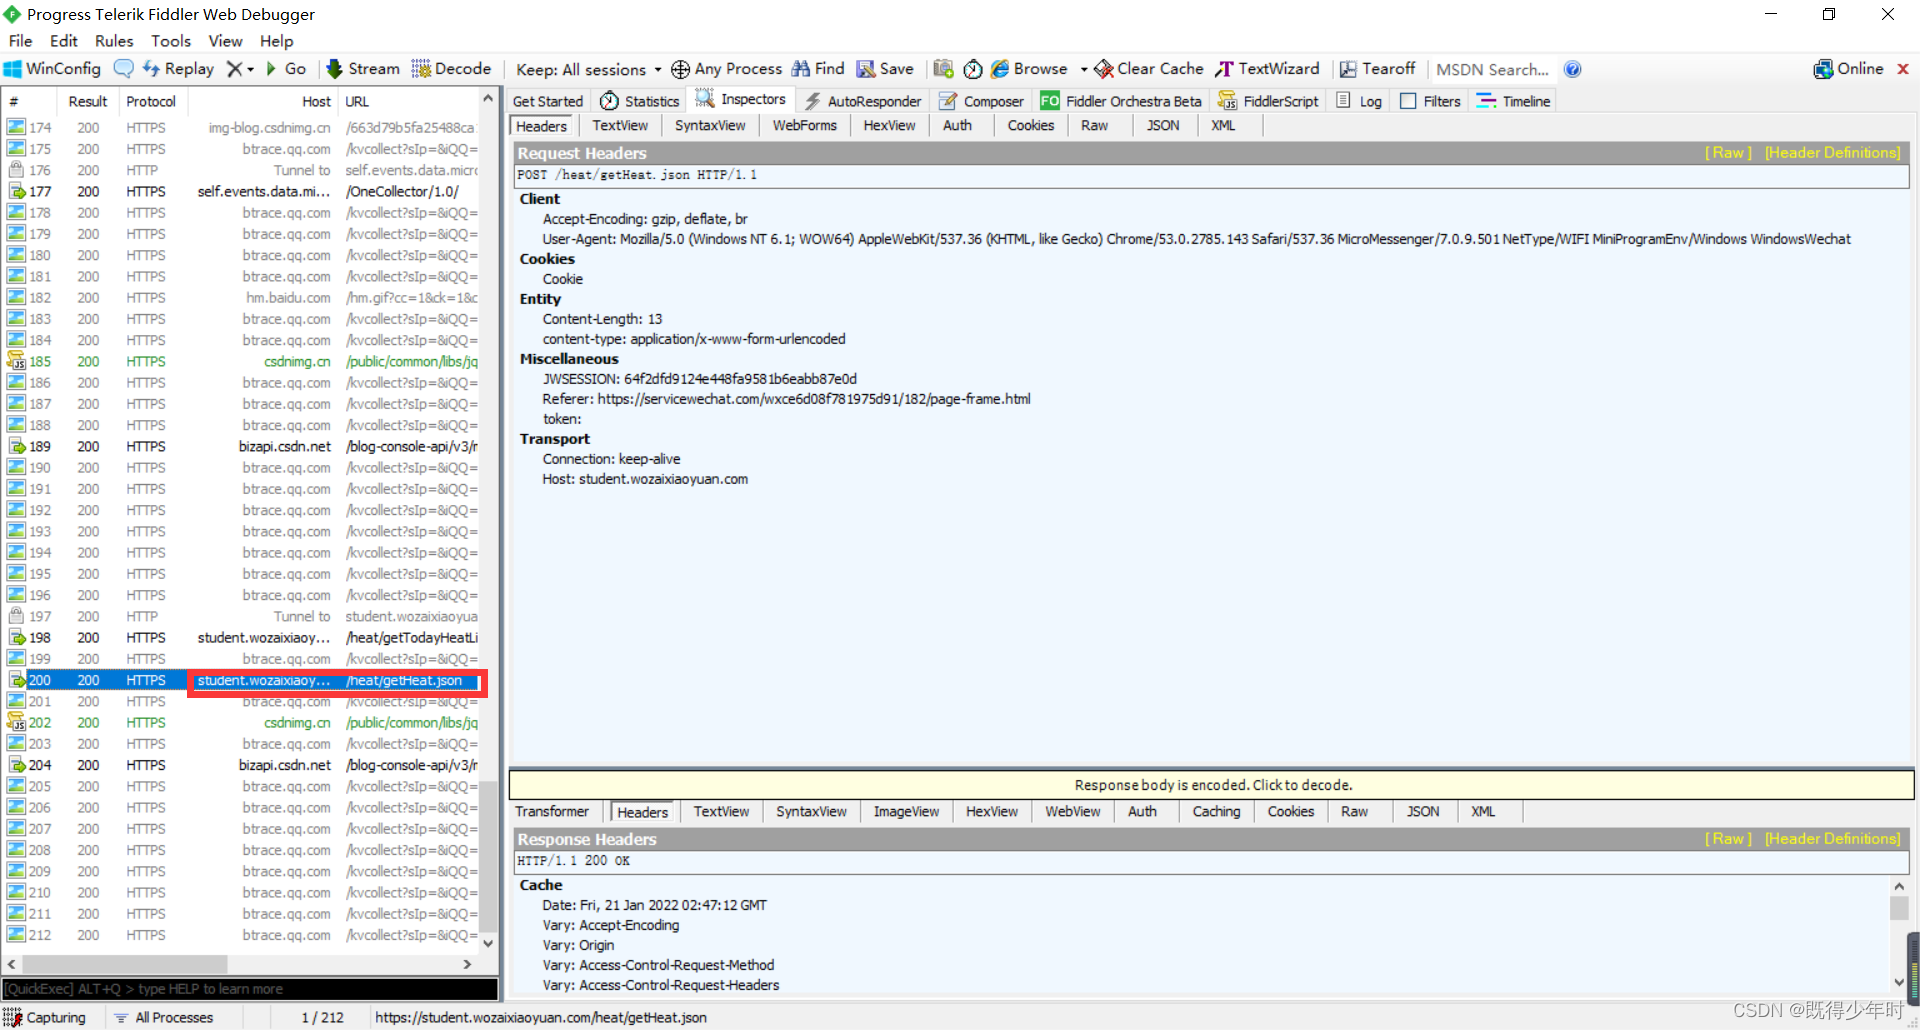Click the Remove sessions X icon

(x=234, y=69)
